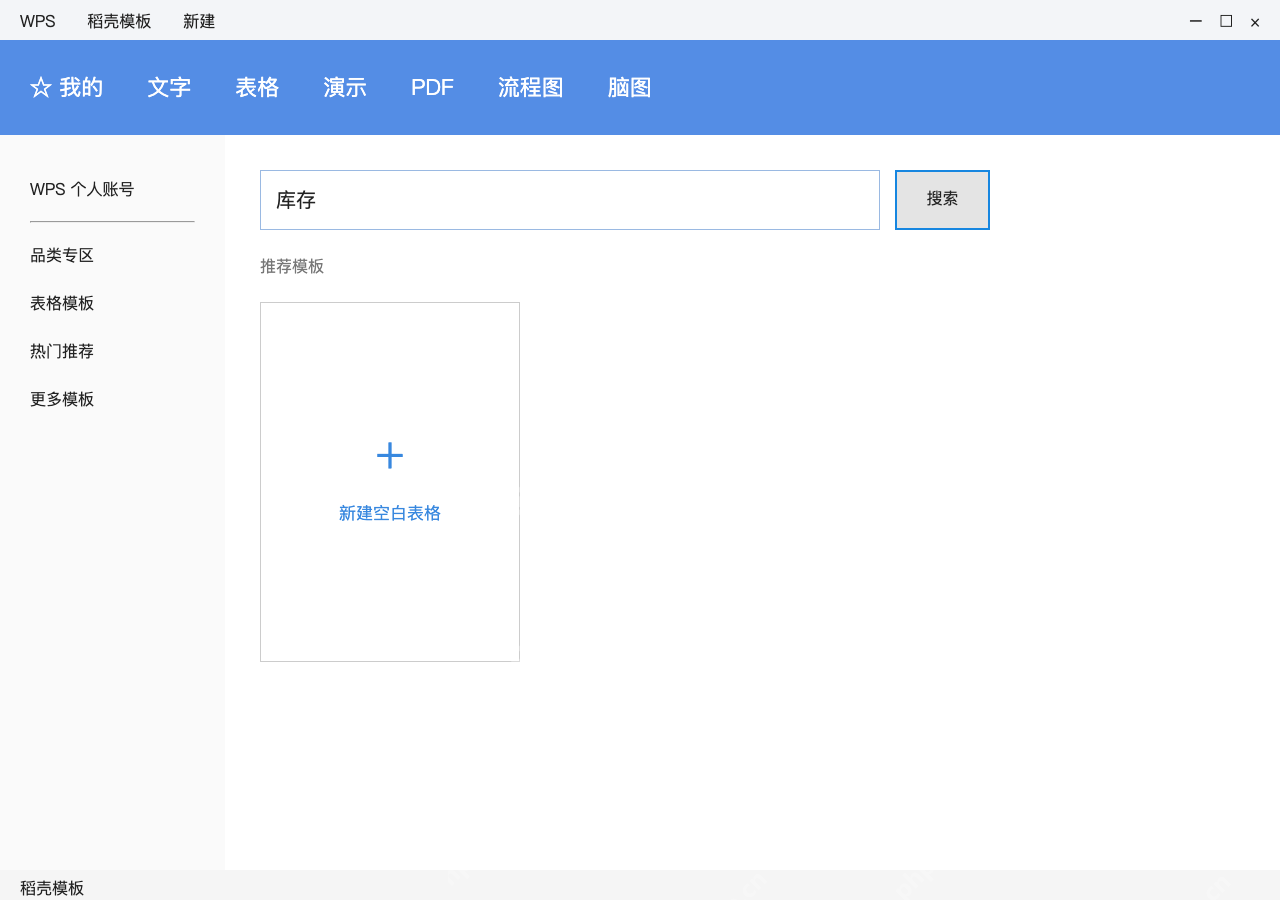Open the 稻壳模板 menu in title bar
The width and height of the screenshot is (1280, 900).
pyautogui.click(x=119, y=21)
